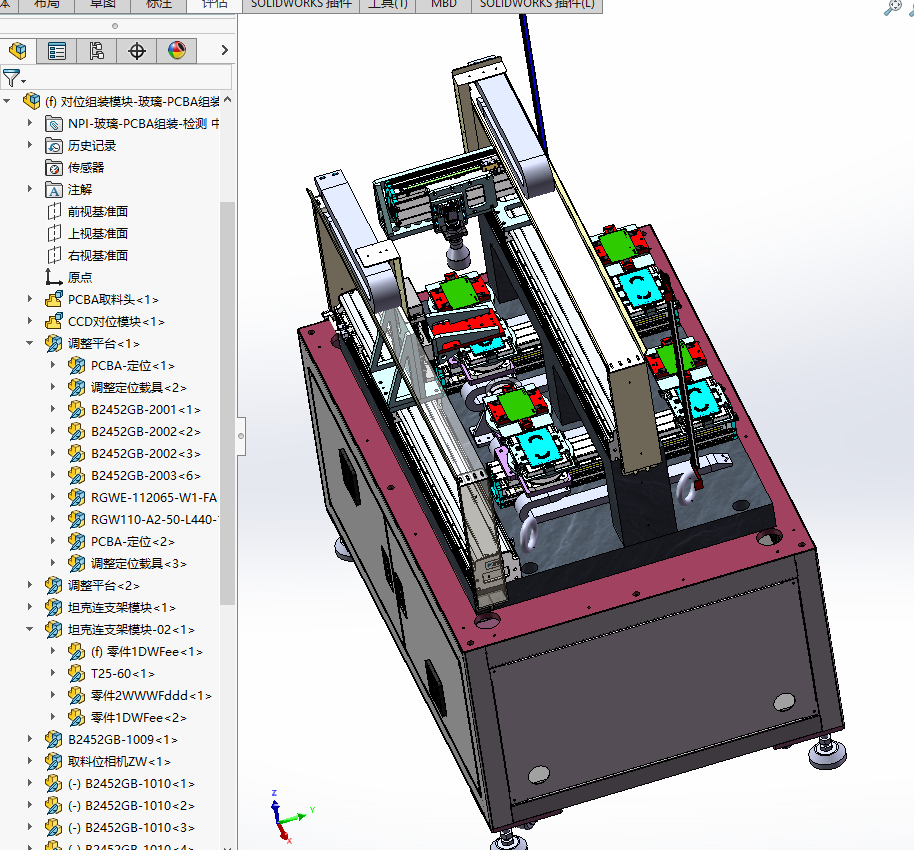Image resolution: width=914 pixels, height=850 pixels.
Task: Expand the RGWE-112065-W1-FA node
Action: [52, 497]
